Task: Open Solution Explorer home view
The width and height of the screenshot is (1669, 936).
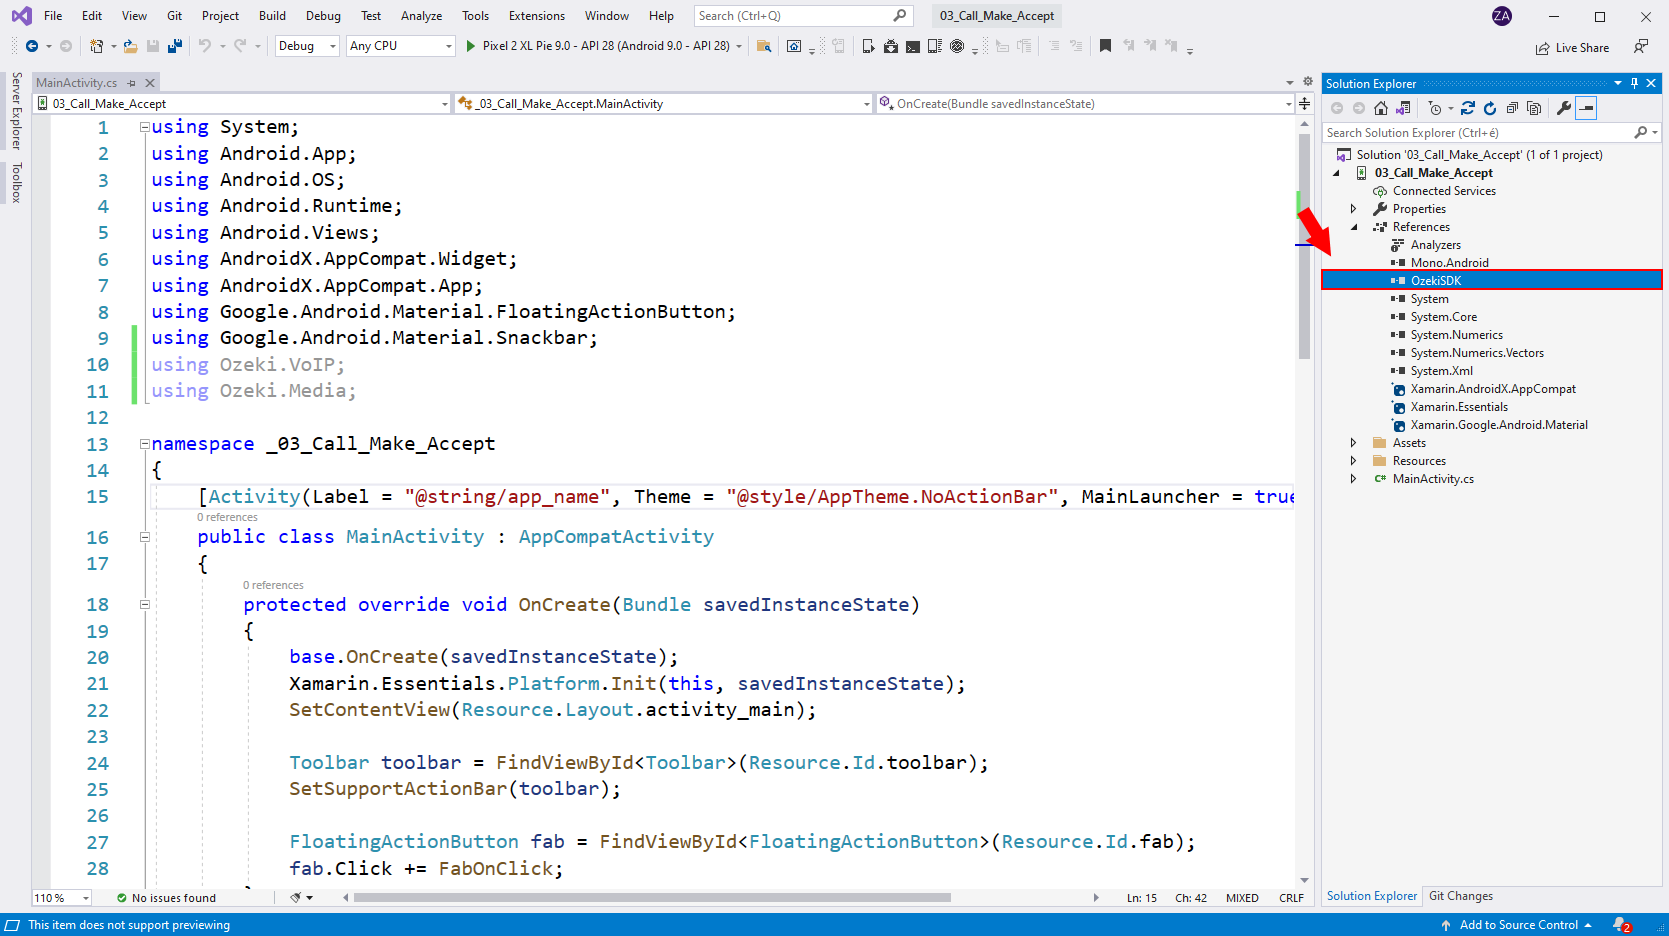Action: tap(1381, 108)
